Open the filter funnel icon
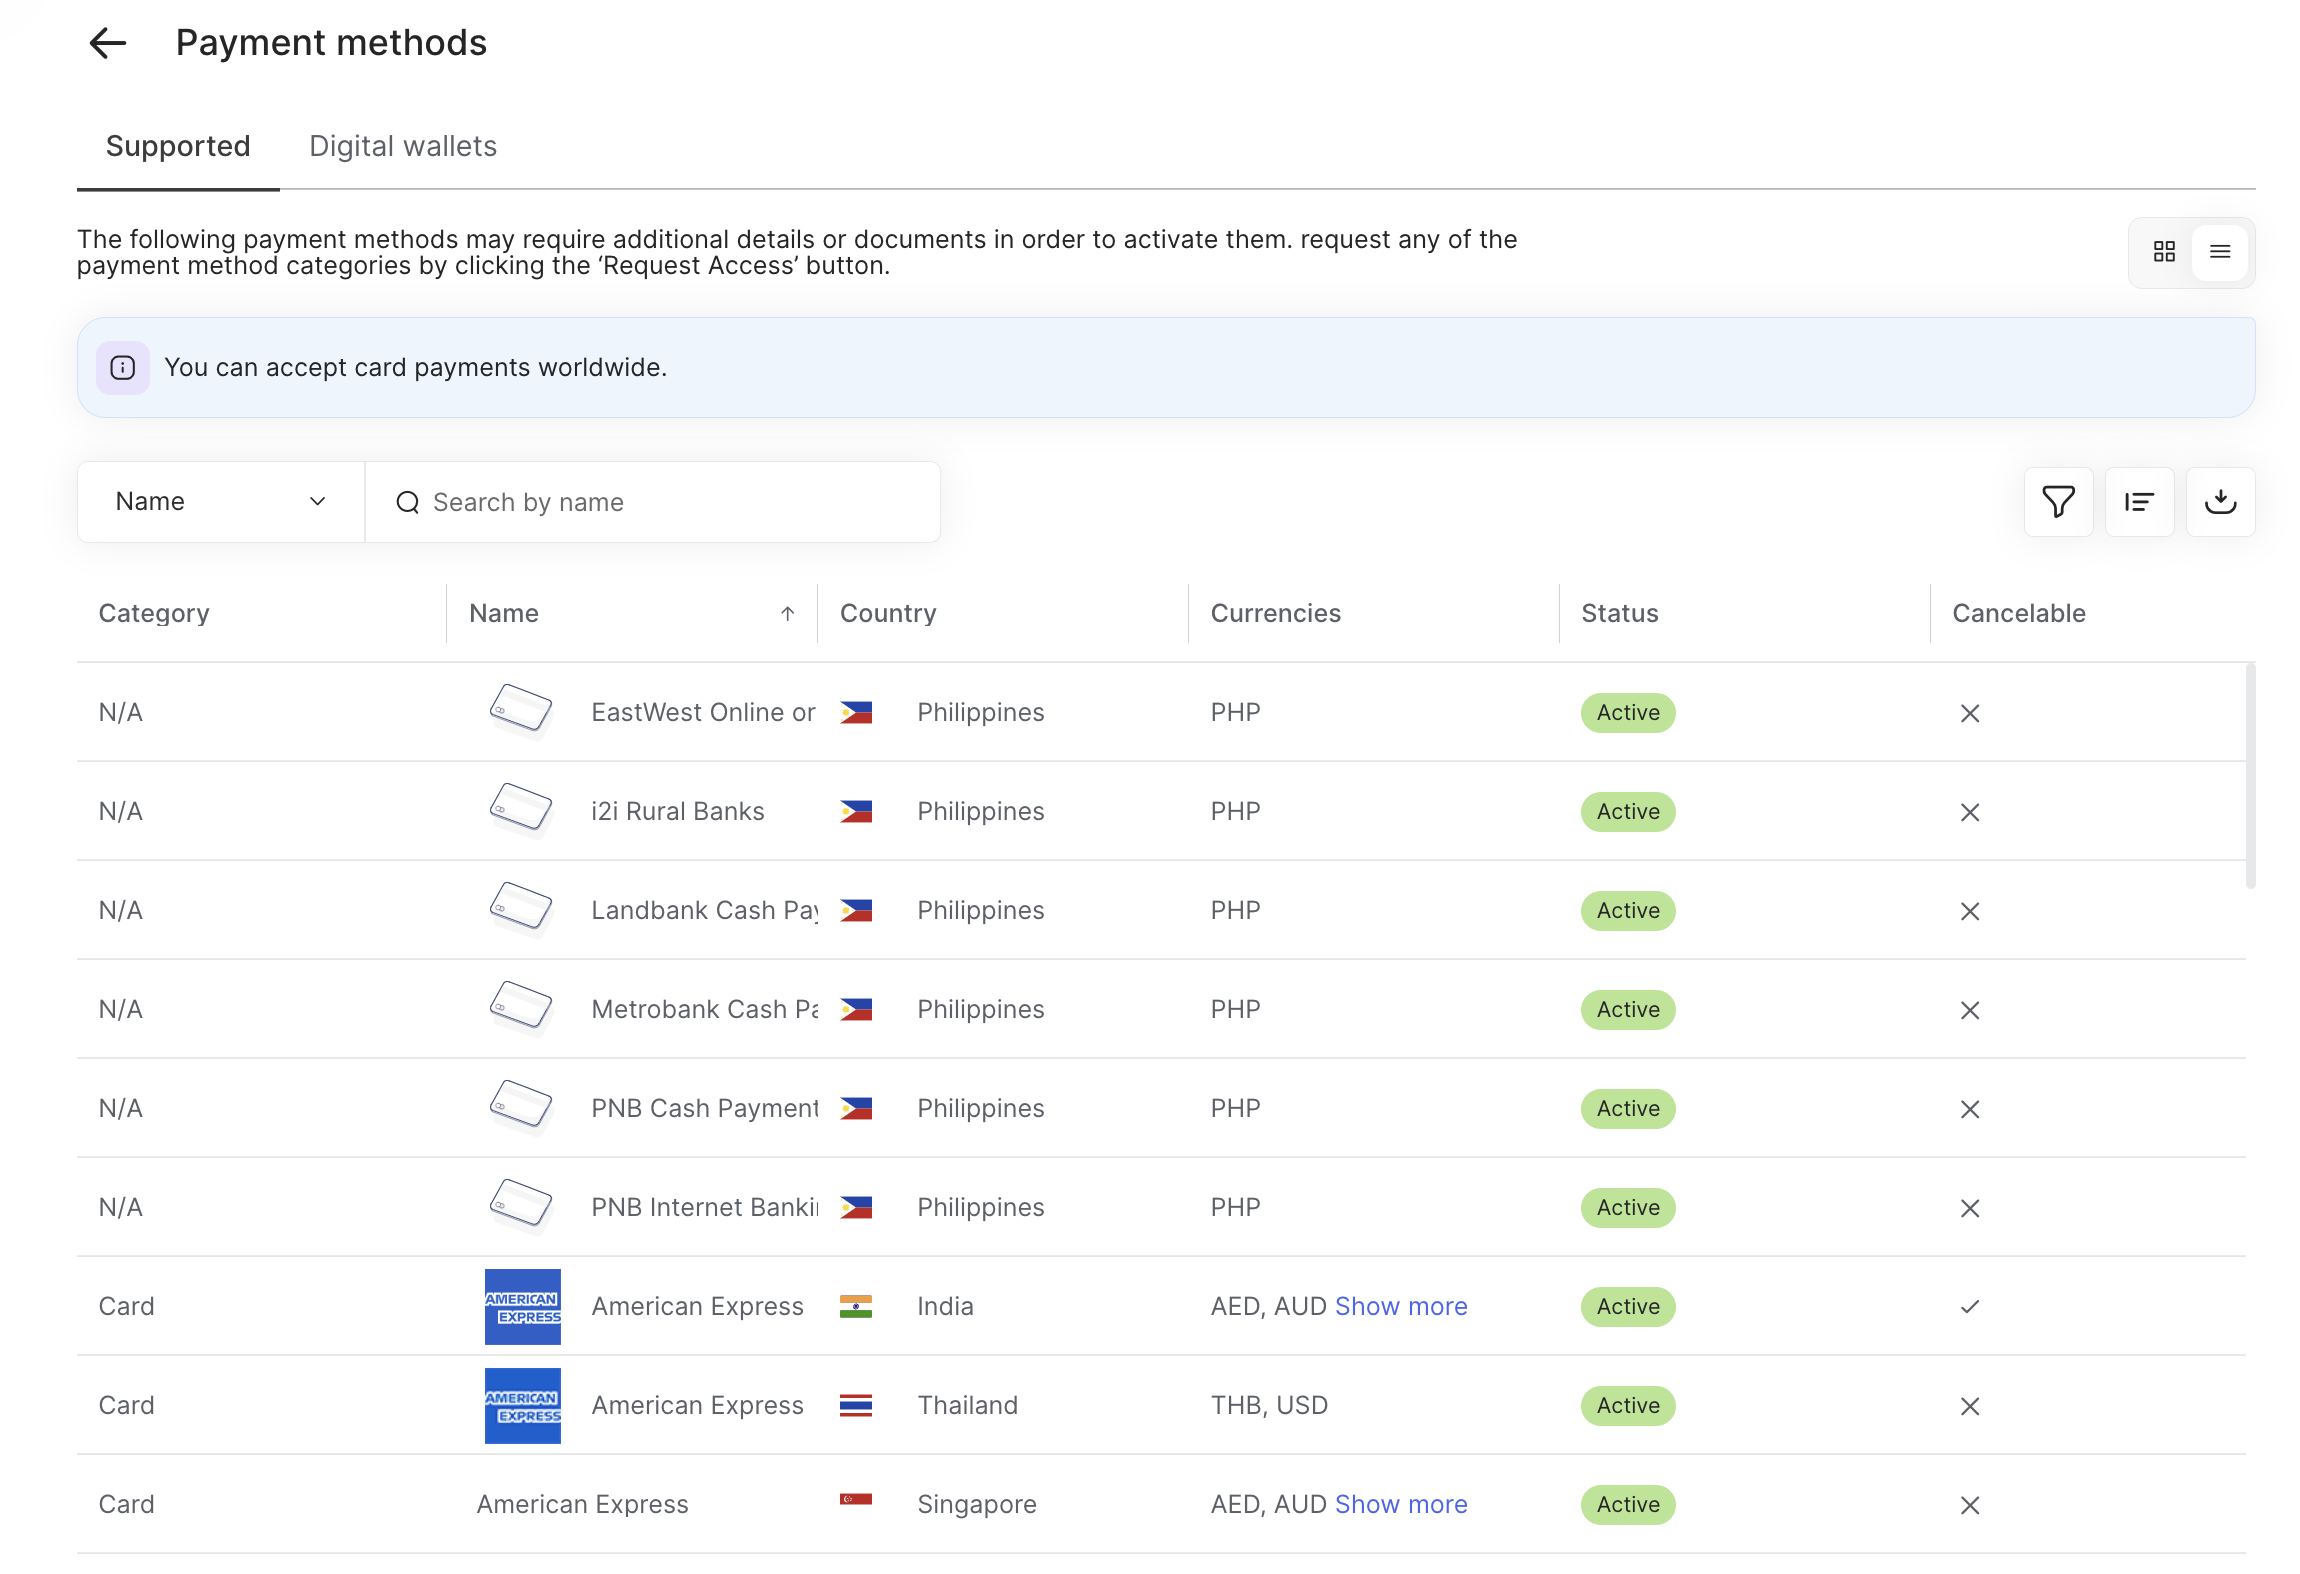The height and width of the screenshot is (1574, 2300). (x=2058, y=502)
